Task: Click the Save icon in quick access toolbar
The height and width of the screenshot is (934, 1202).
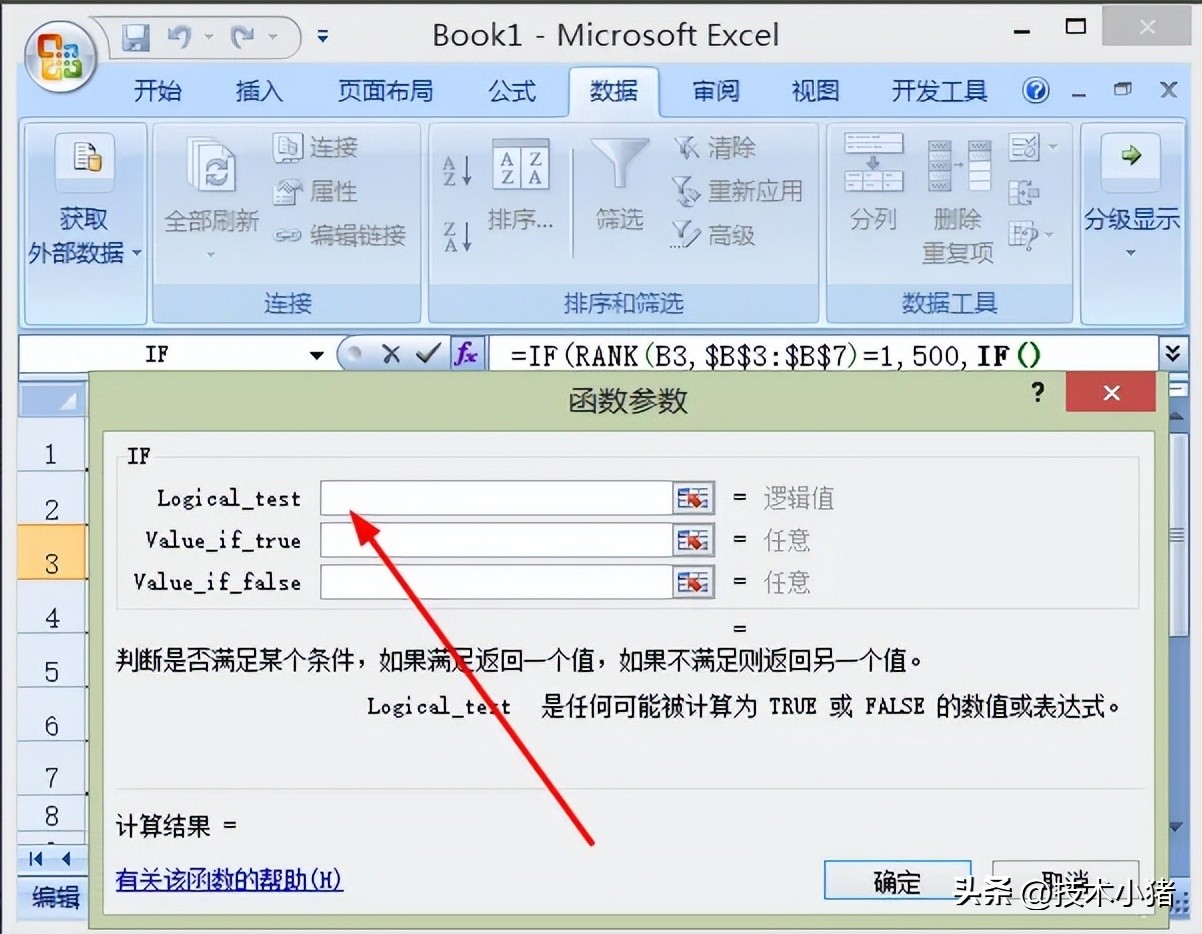Action: click(136, 37)
